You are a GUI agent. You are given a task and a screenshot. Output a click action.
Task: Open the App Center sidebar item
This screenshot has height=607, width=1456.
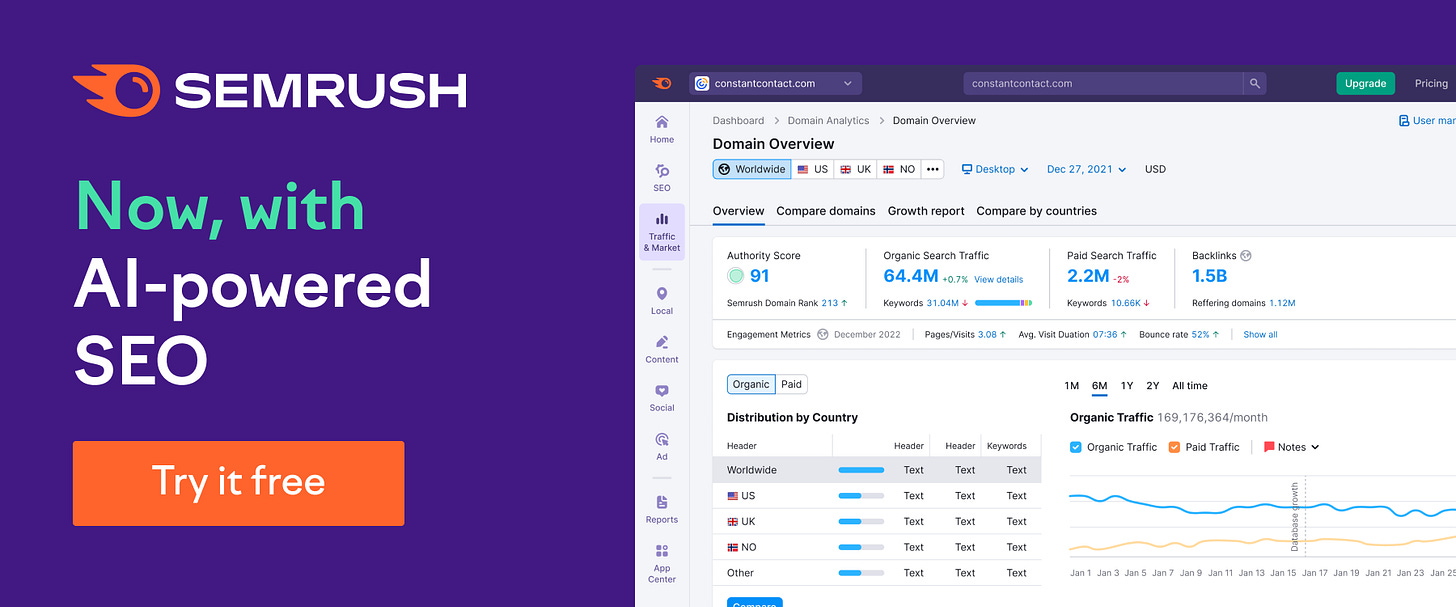pos(662,563)
